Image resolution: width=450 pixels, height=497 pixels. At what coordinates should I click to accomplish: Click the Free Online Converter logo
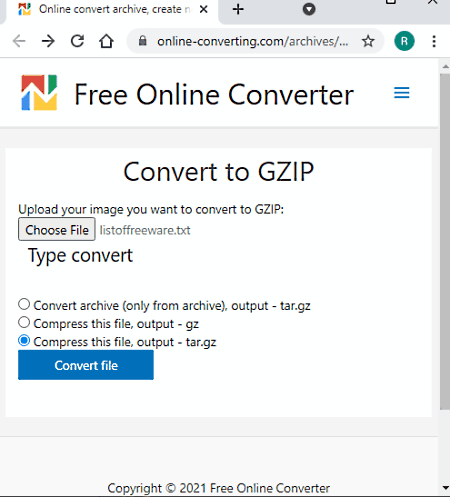click(39, 93)
